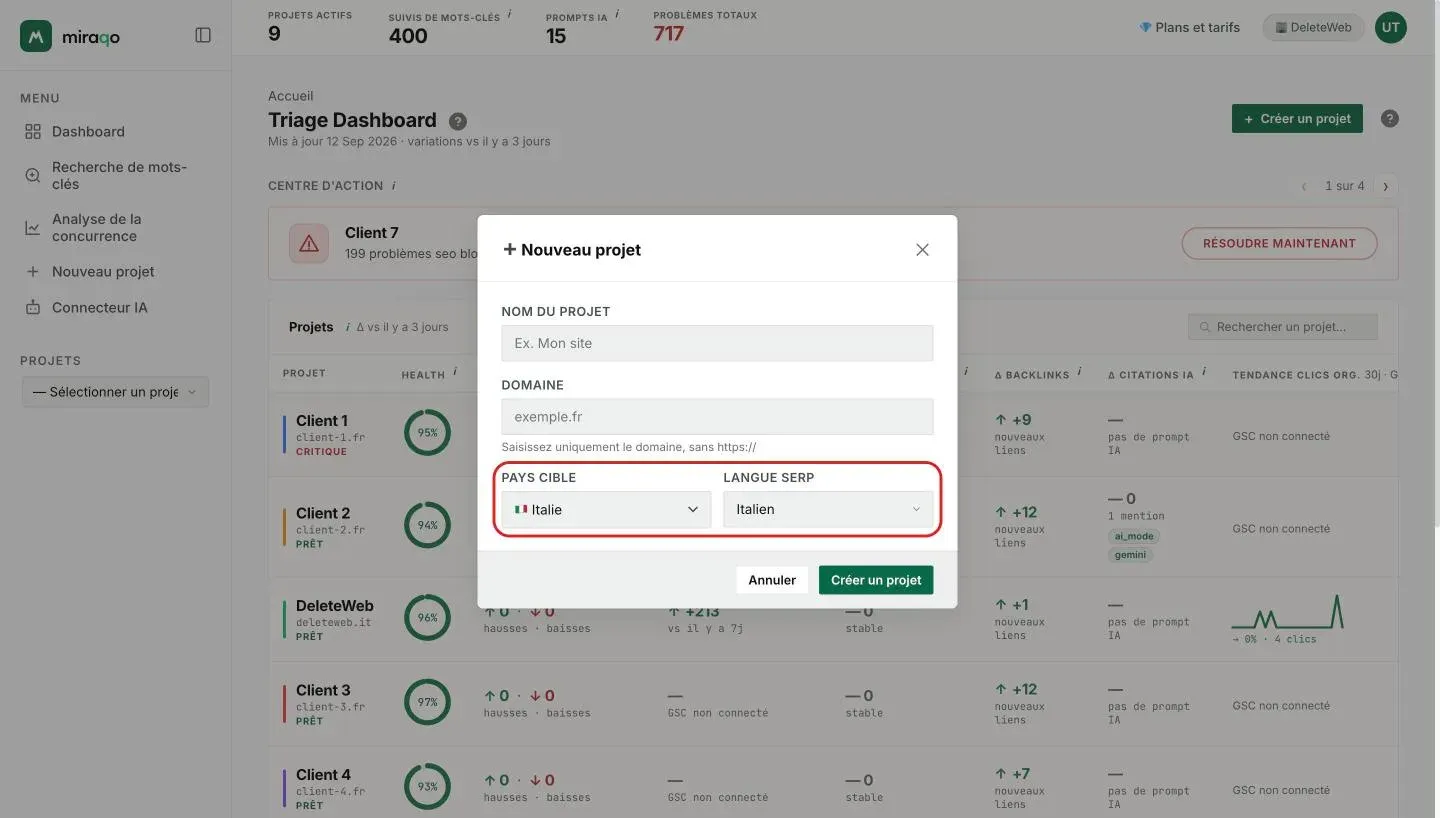Click Résoudre maintenant button
The height and width of the screenshot is (818, 1440).
[1279, 243]
